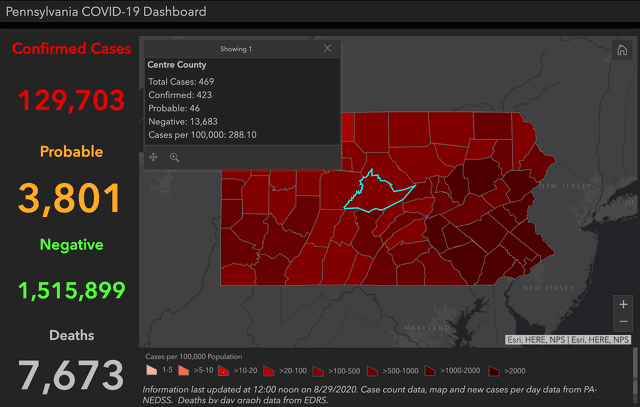The height and width of the screenshot is (407, 640).
Task: Click the >100-500 legend swatch
Action: pos(318,371)
